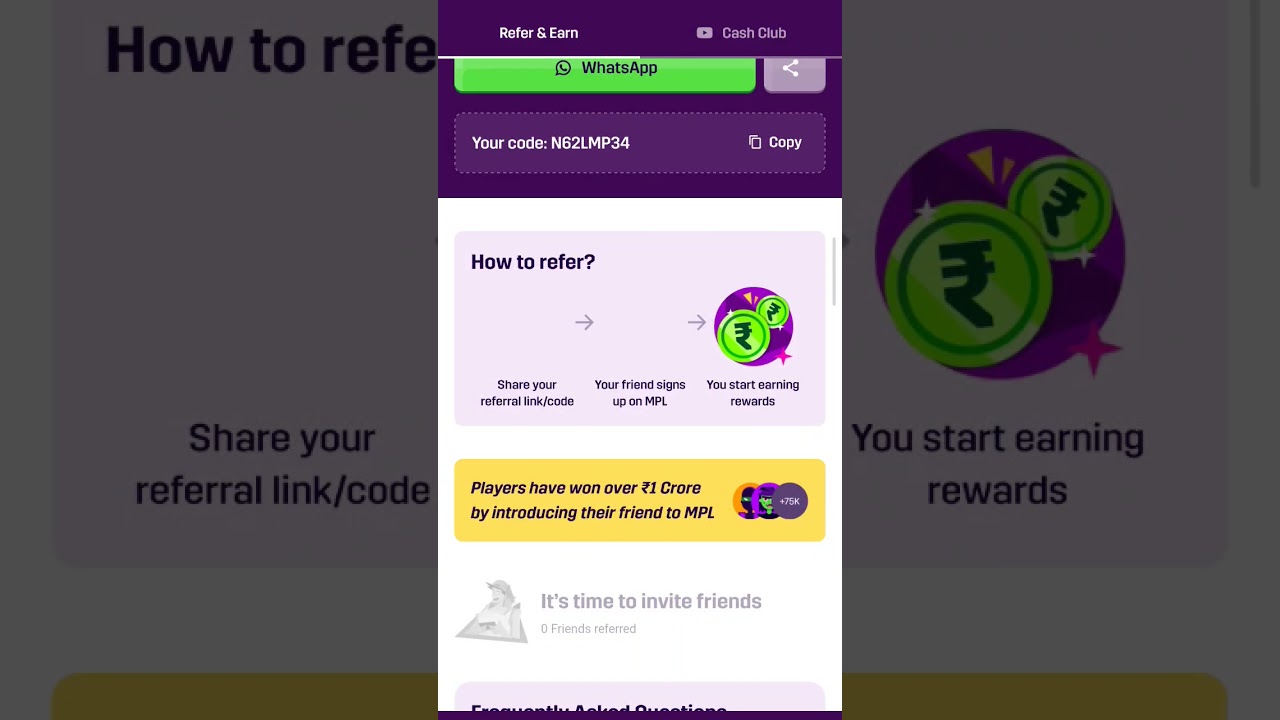Tap the 0 Friends referred label
The image size is (1280, 720).
(x=588, y=629)
